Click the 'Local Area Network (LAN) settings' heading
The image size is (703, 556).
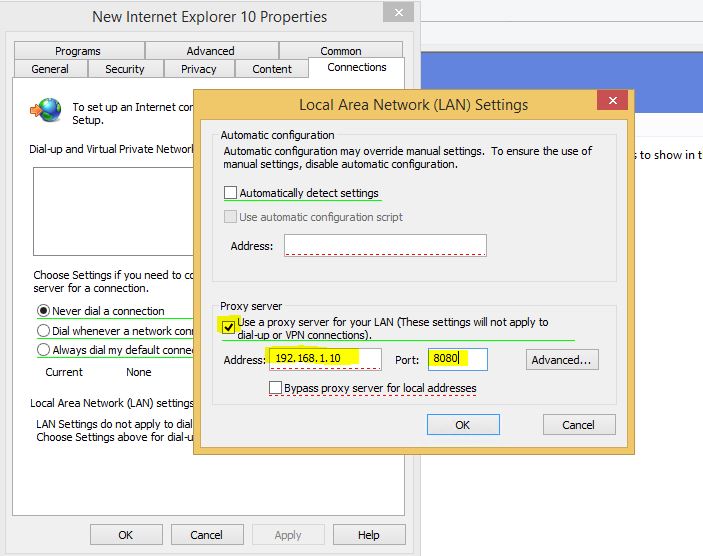click(112, 403)
